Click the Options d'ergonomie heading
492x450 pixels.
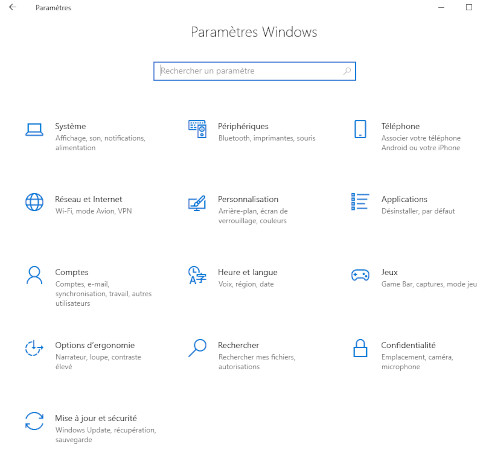tap(95, 345)
